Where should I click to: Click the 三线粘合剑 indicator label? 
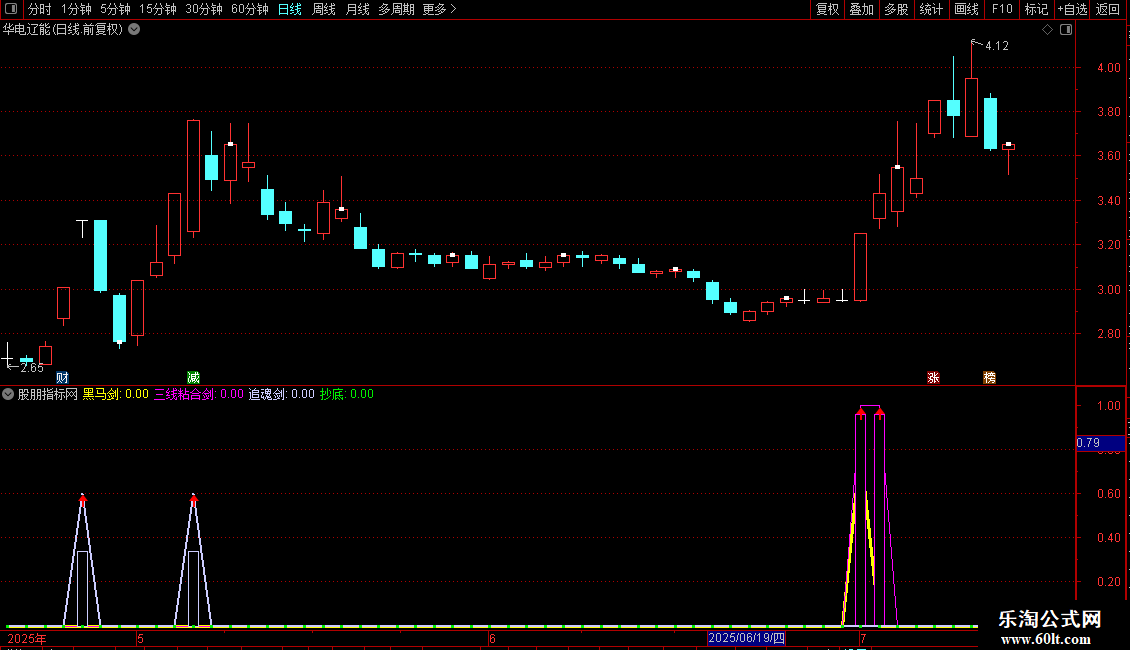point(199,394)
